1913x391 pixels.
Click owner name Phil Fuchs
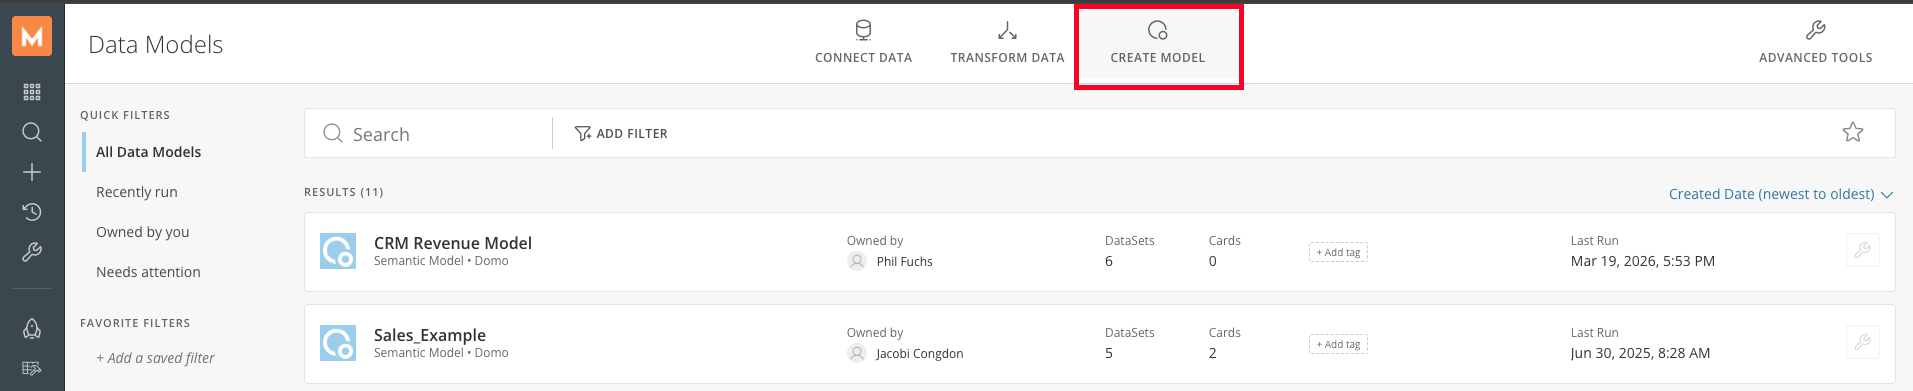click(x=904, y=262)
